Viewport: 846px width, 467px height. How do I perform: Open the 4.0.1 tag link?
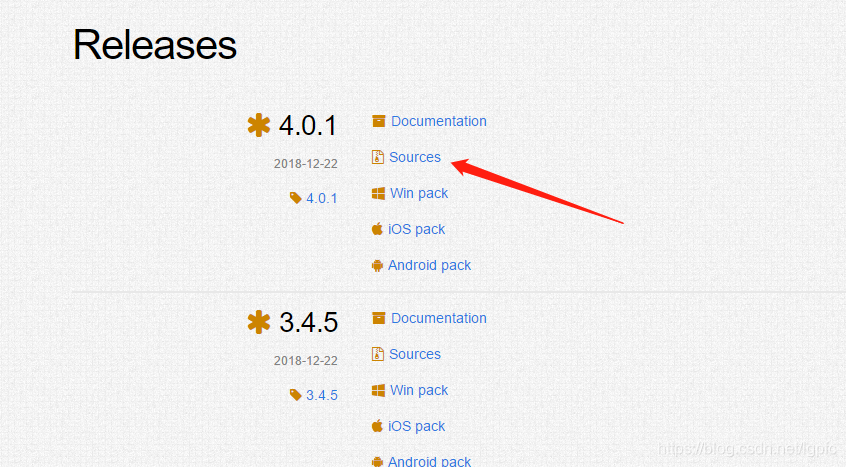coord(322,198)
